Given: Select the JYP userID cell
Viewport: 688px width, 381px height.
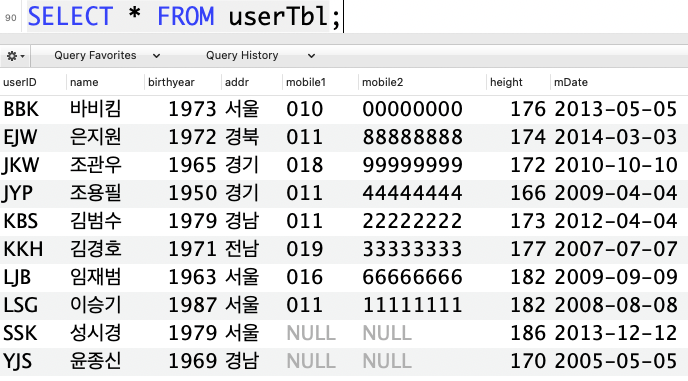Looking at the screenshot, I should point(18,194).
